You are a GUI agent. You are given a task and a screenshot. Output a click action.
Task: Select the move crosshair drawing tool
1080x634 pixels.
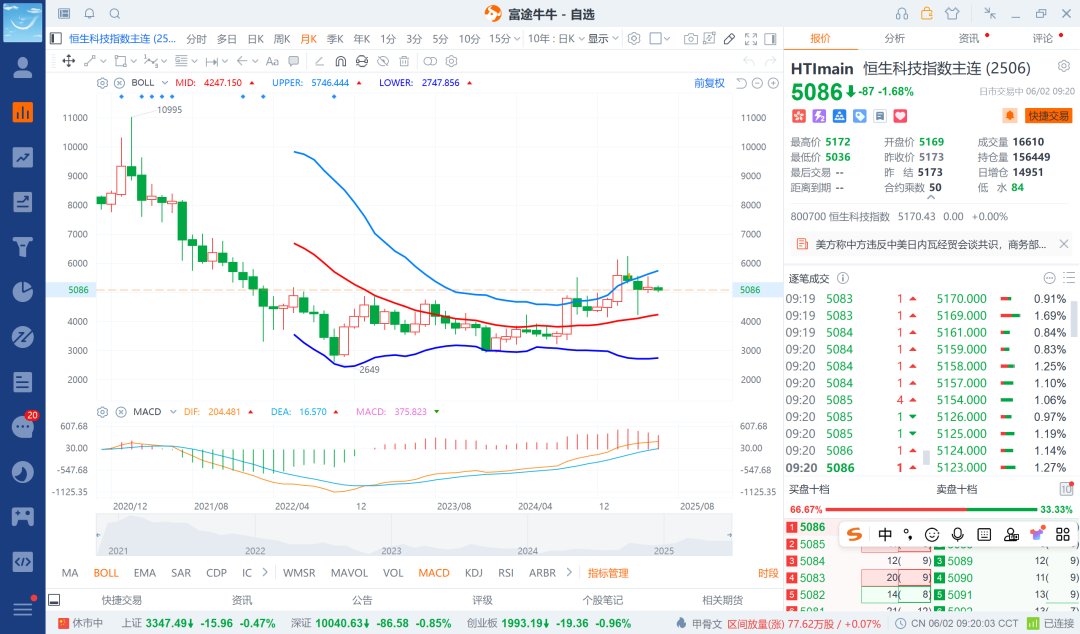point(69,61)
